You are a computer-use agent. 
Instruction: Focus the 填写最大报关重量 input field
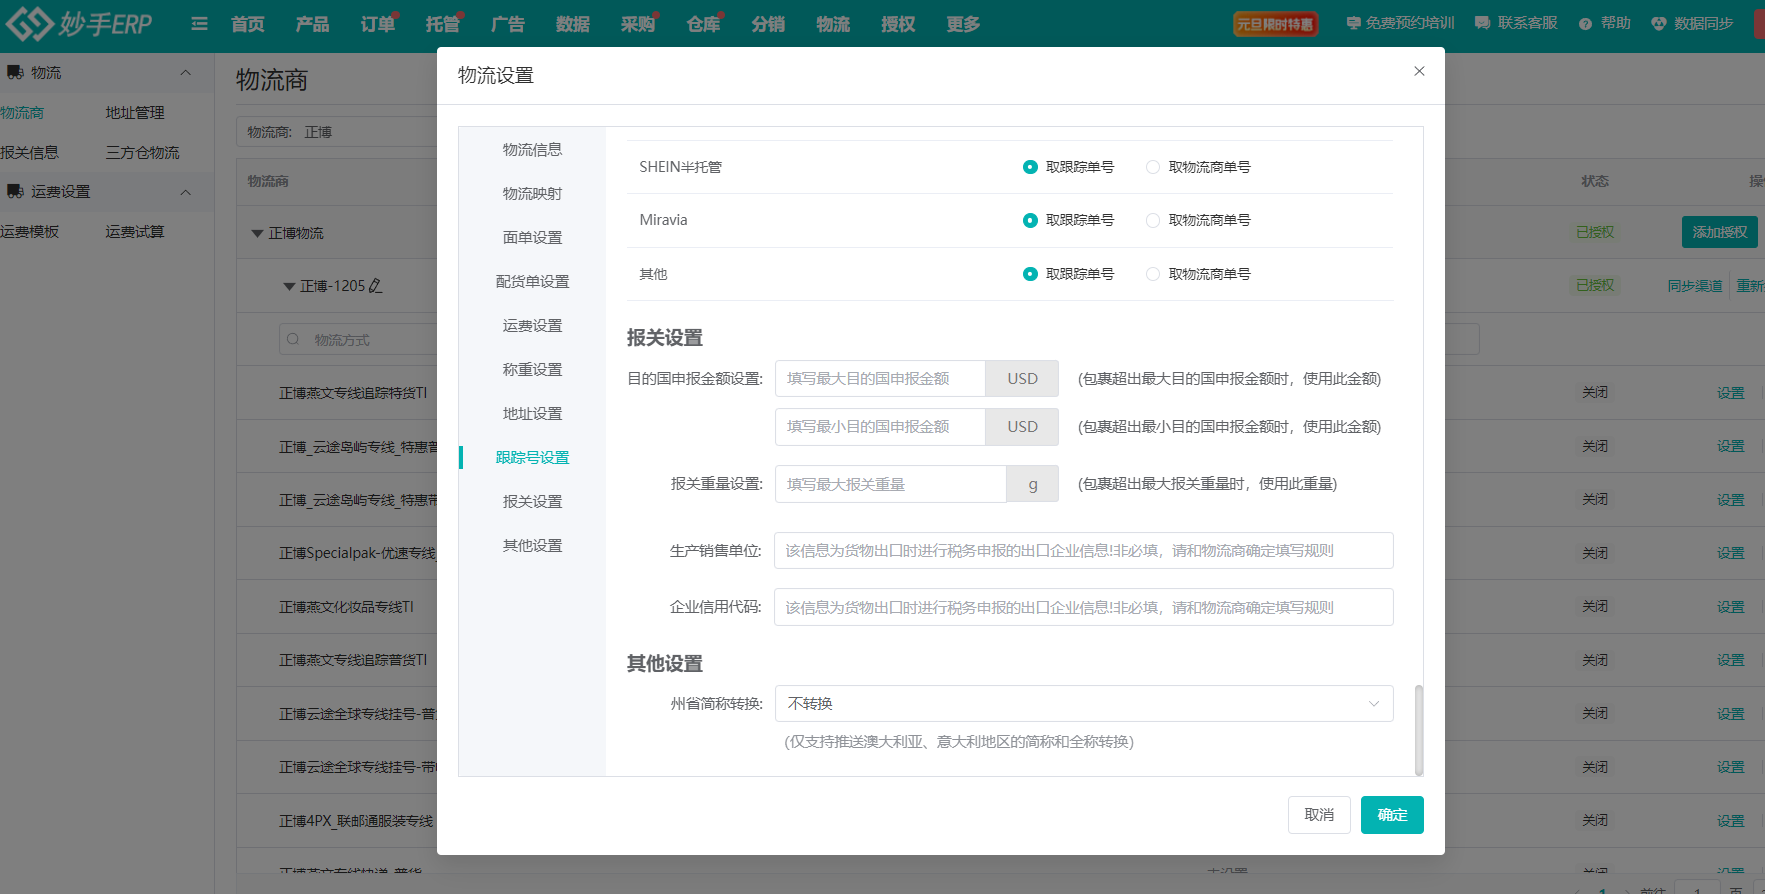(890, 484)
